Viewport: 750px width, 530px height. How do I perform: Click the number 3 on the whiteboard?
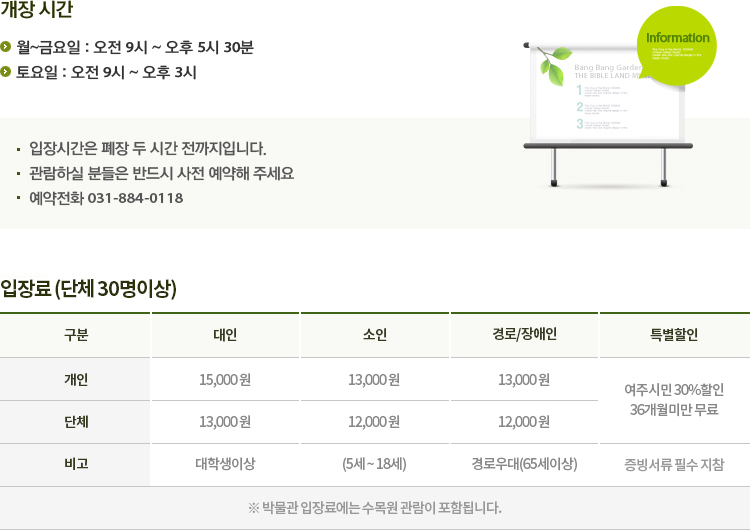click(579, 124)
